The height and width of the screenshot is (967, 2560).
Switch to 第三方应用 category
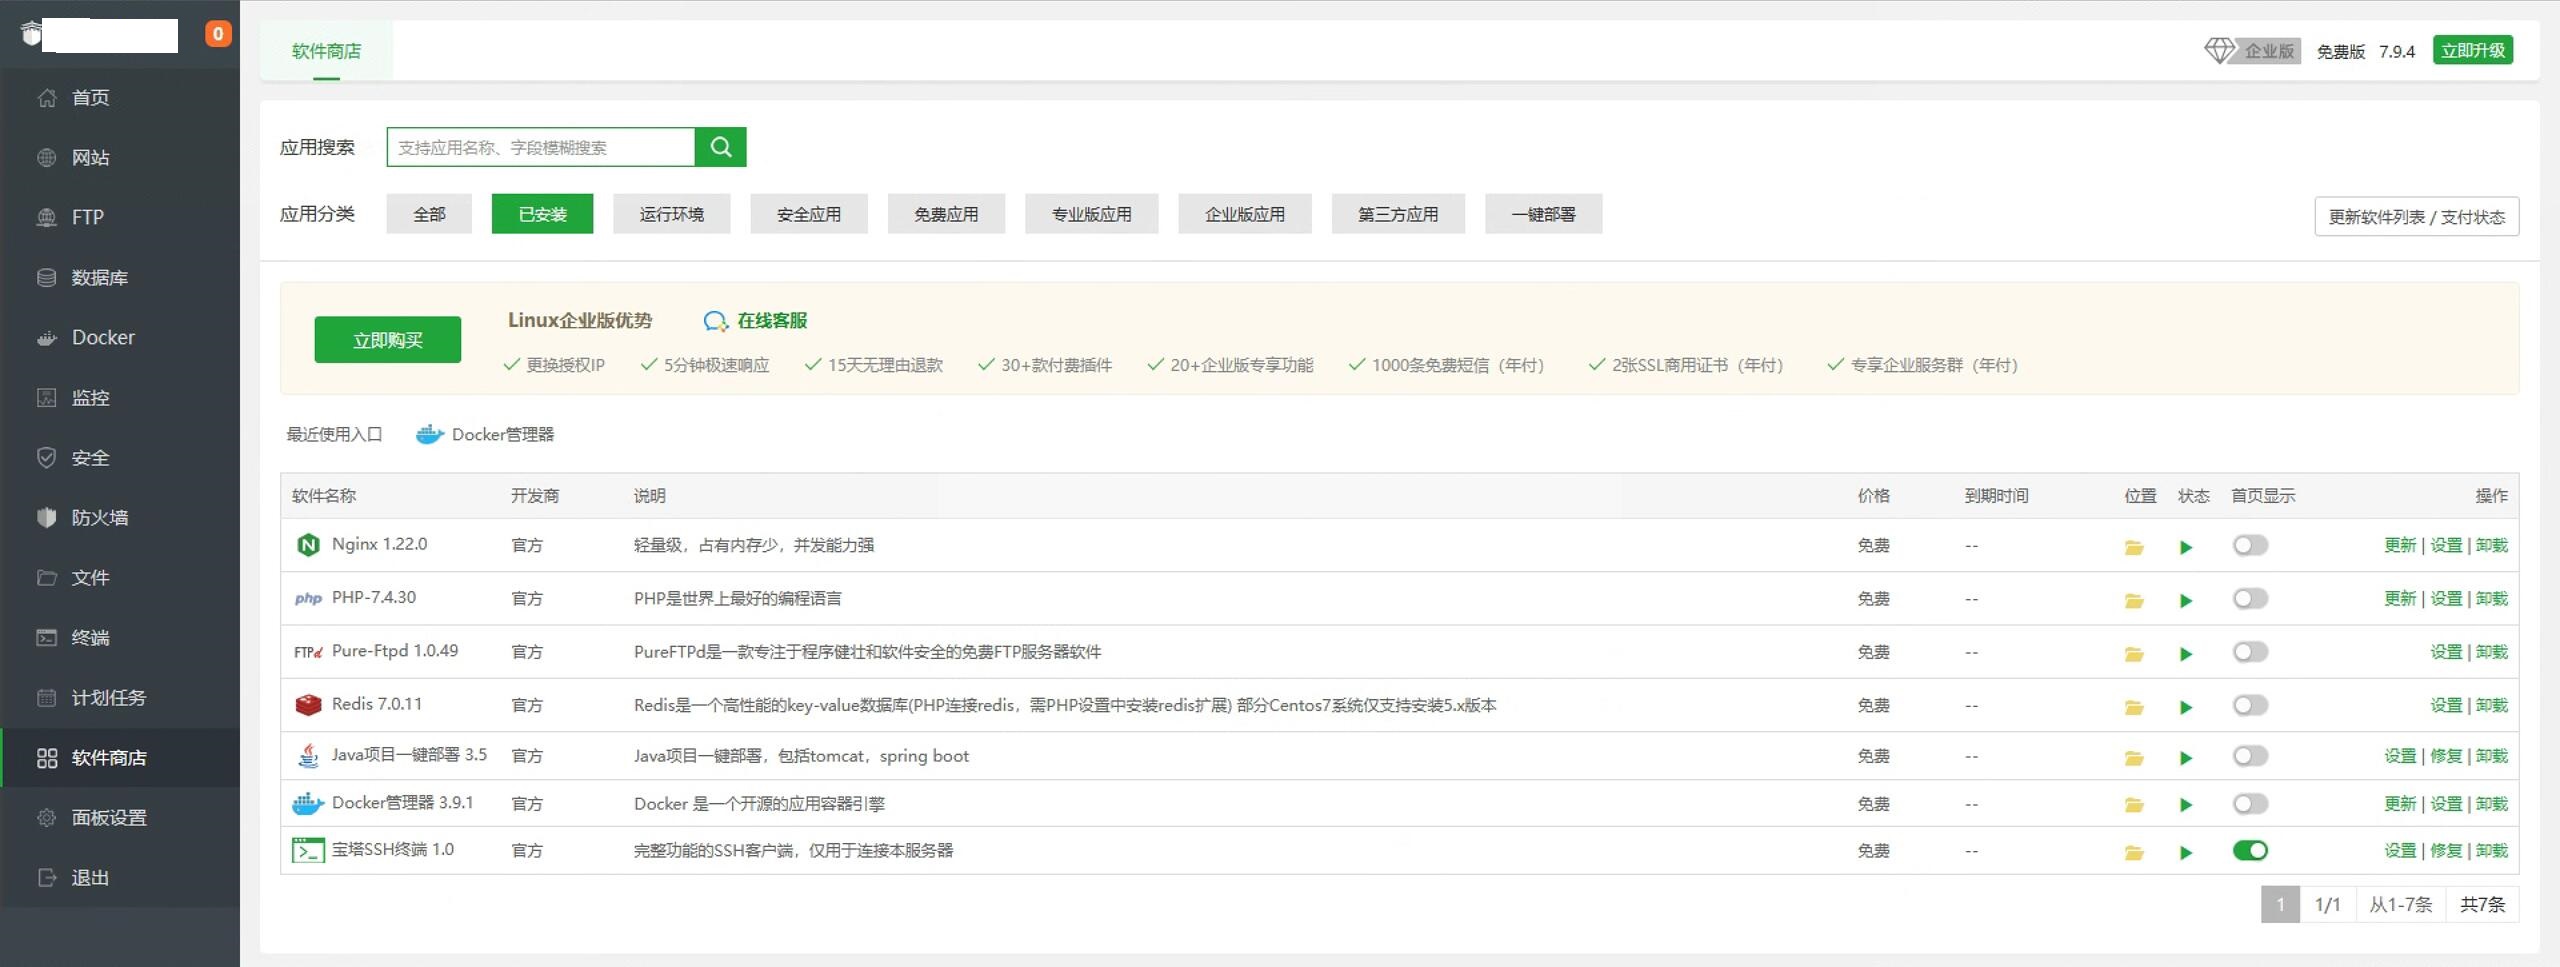pos(1397,214)
